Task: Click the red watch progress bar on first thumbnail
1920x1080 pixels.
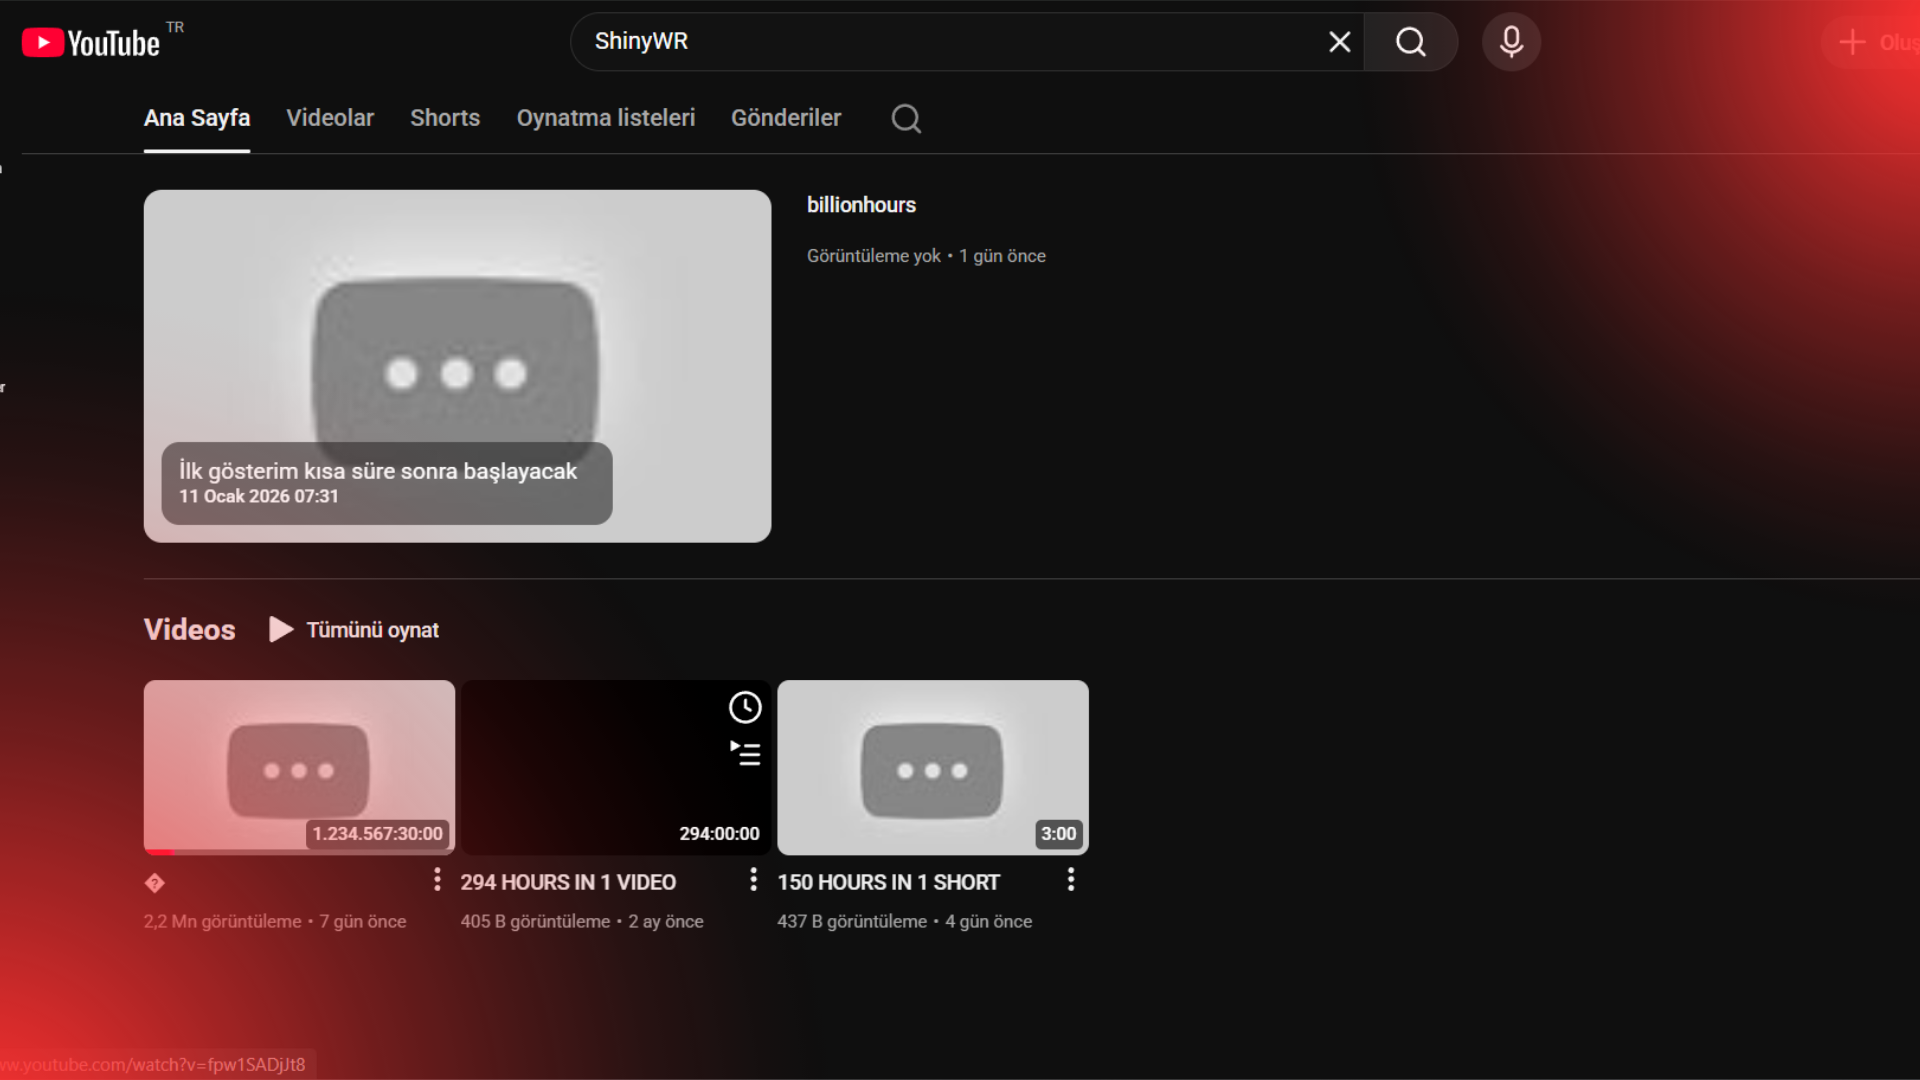Action: [160, 852]
